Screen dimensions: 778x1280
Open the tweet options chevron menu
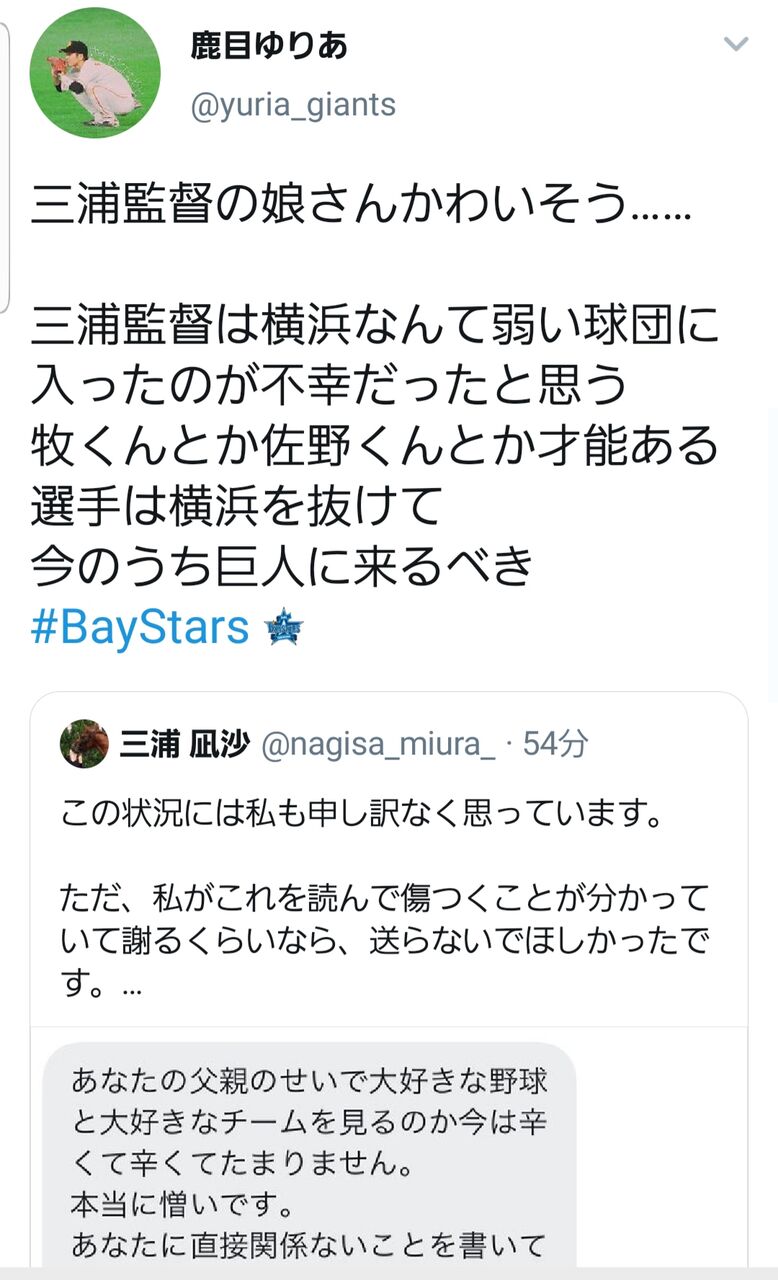735,44
